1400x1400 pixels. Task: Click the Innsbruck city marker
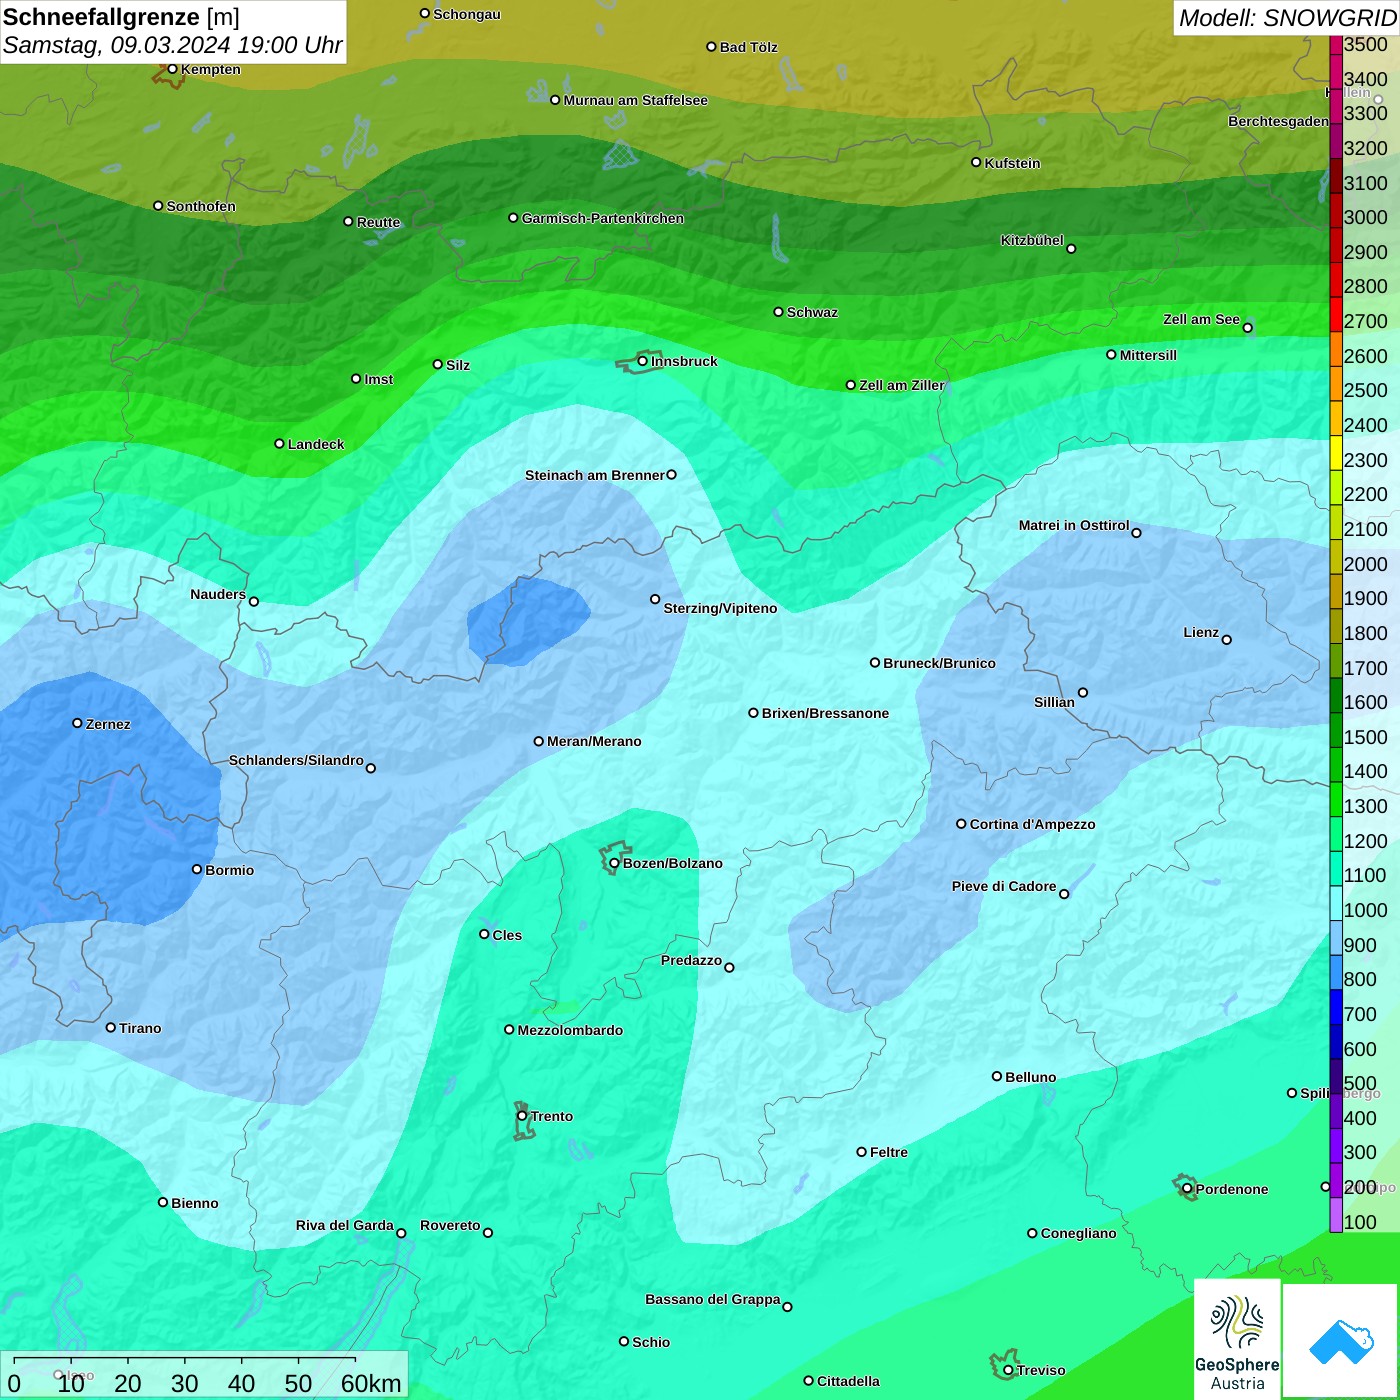coord(643,361)
